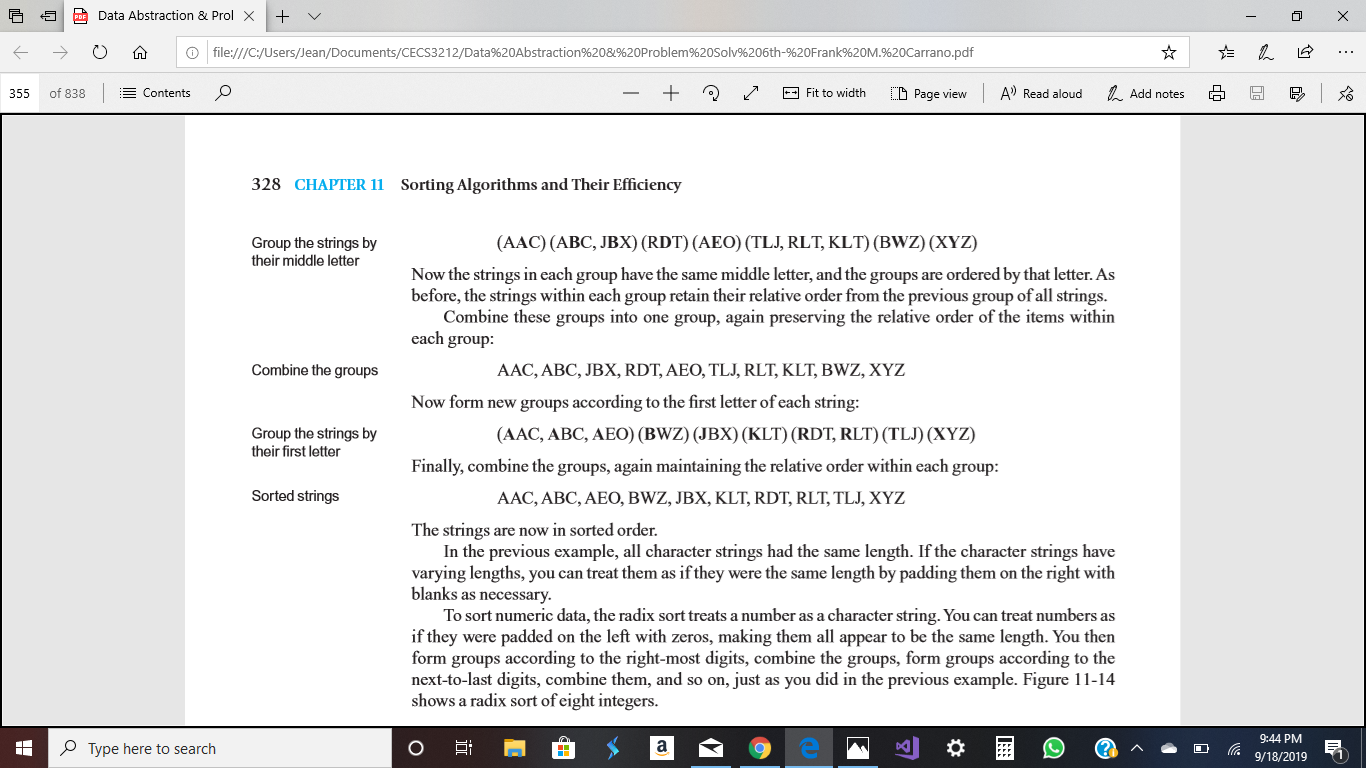Click the page number field showing 355
This screenshot has width=1366, height=768.
(19, 92)
